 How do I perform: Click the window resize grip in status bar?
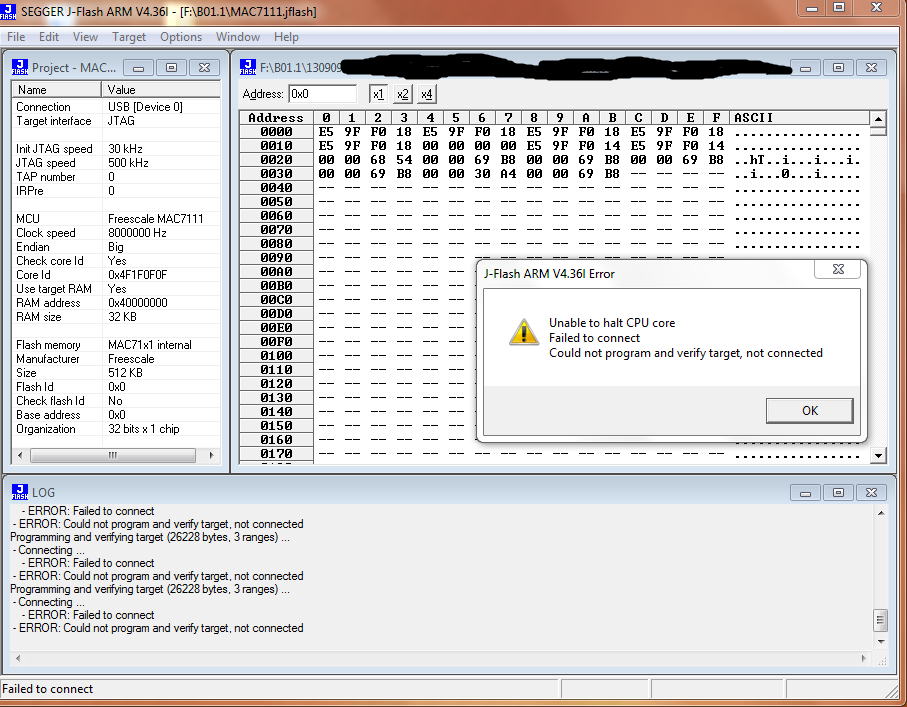pyautogui.click(x=892, y=690)
